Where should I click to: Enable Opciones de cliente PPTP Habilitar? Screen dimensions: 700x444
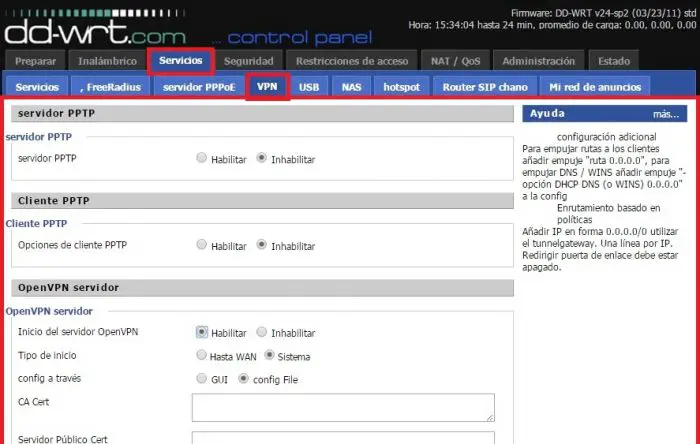pyautogui.click(x=202, y=245)
